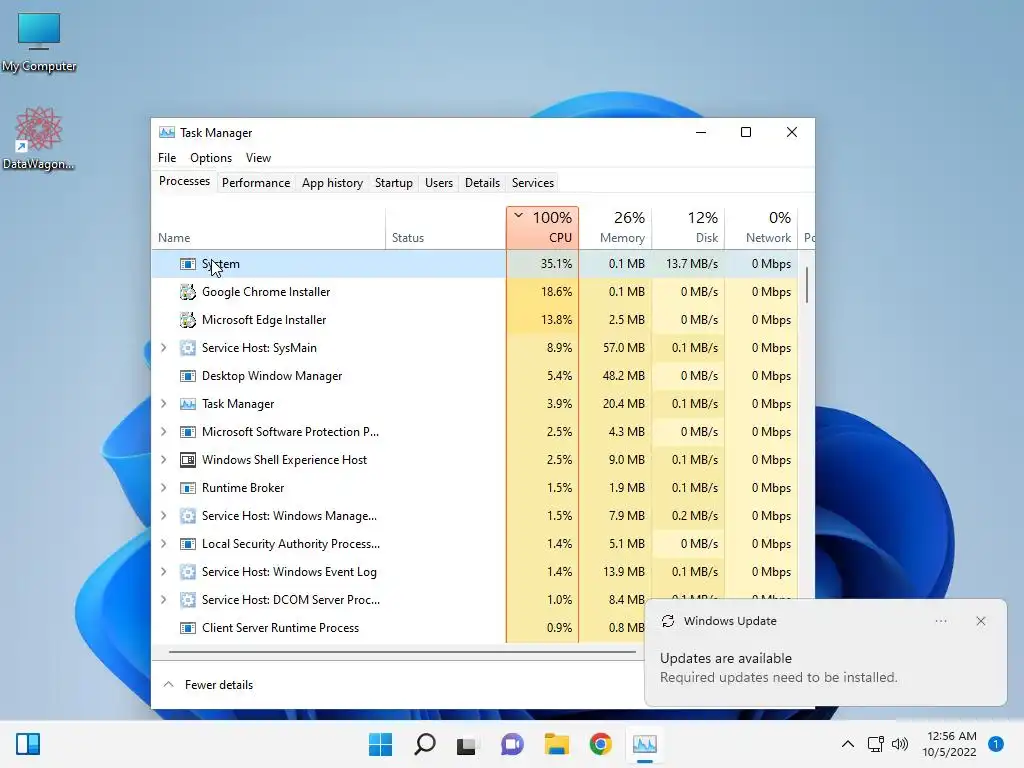Open taskbar Search
The image size is (1024, 768).
(x=424, y=744)
